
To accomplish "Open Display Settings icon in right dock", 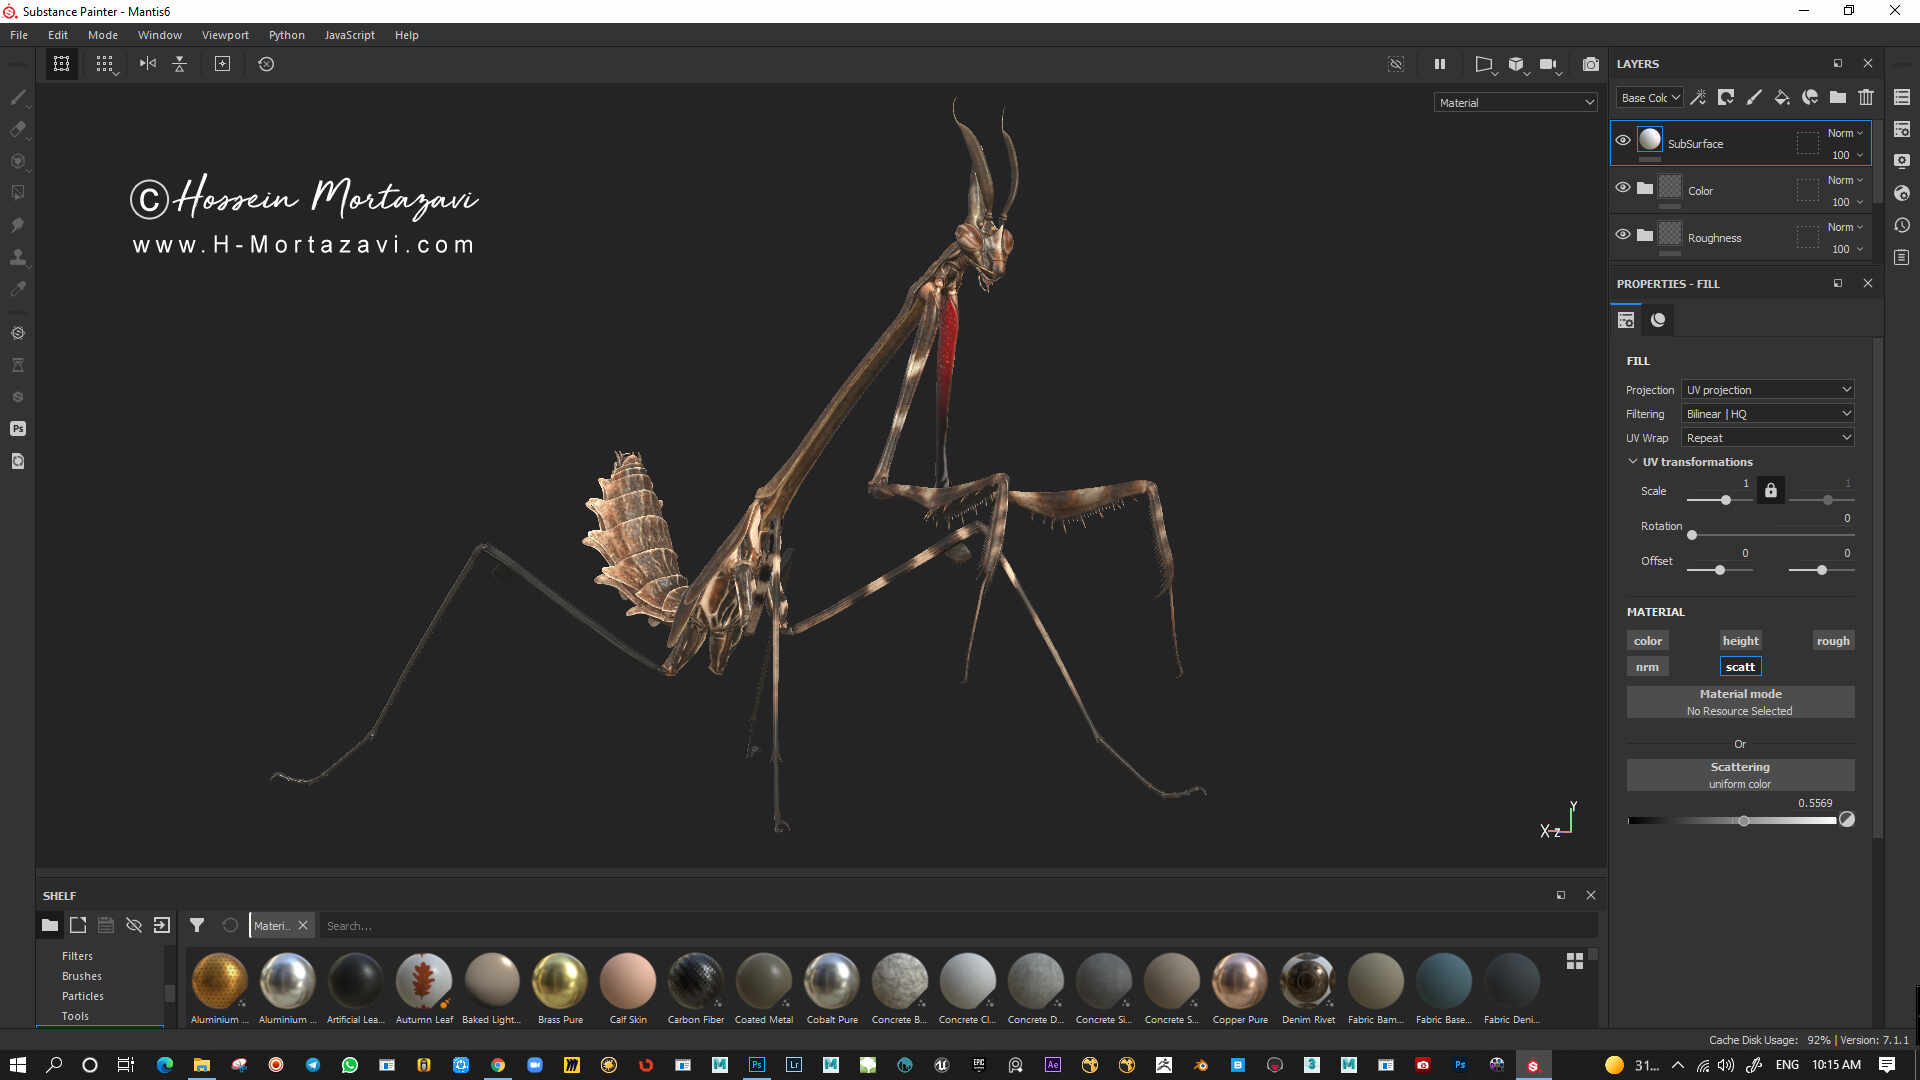I will click(x=1902, y=161).
